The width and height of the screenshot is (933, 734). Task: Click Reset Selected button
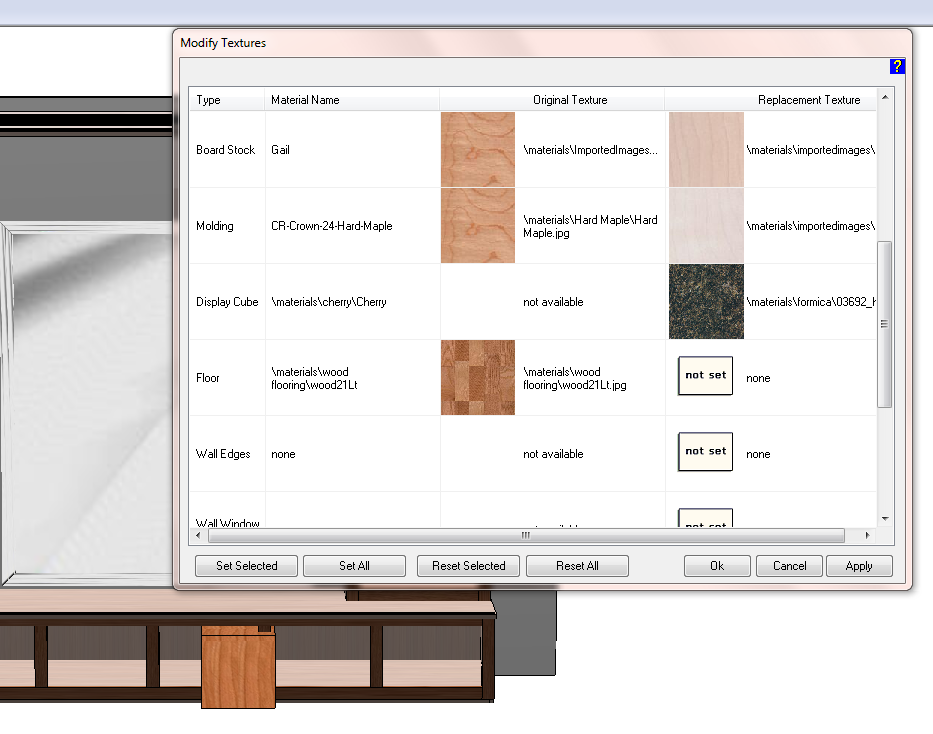(468, 566)
